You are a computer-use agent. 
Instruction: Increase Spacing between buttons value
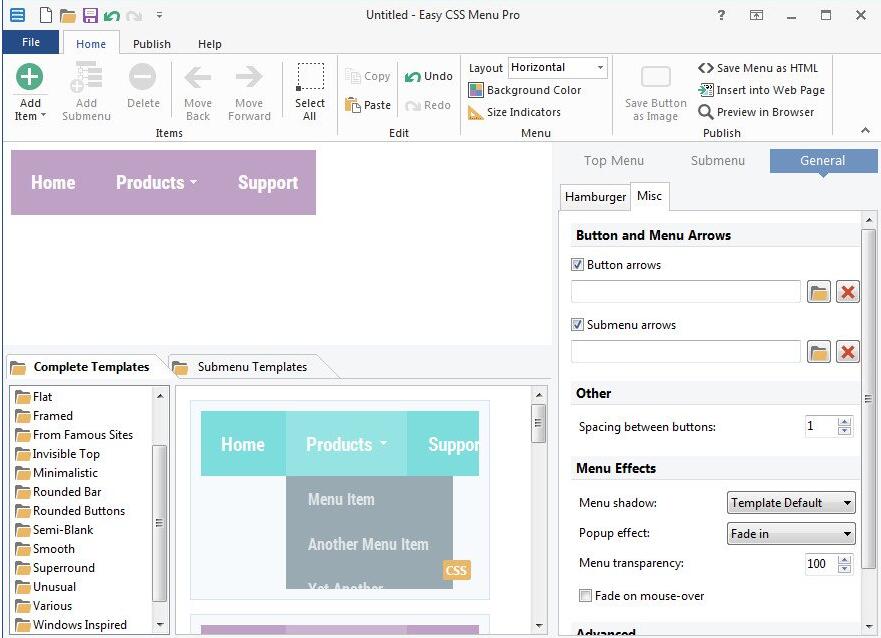(844, 422)
